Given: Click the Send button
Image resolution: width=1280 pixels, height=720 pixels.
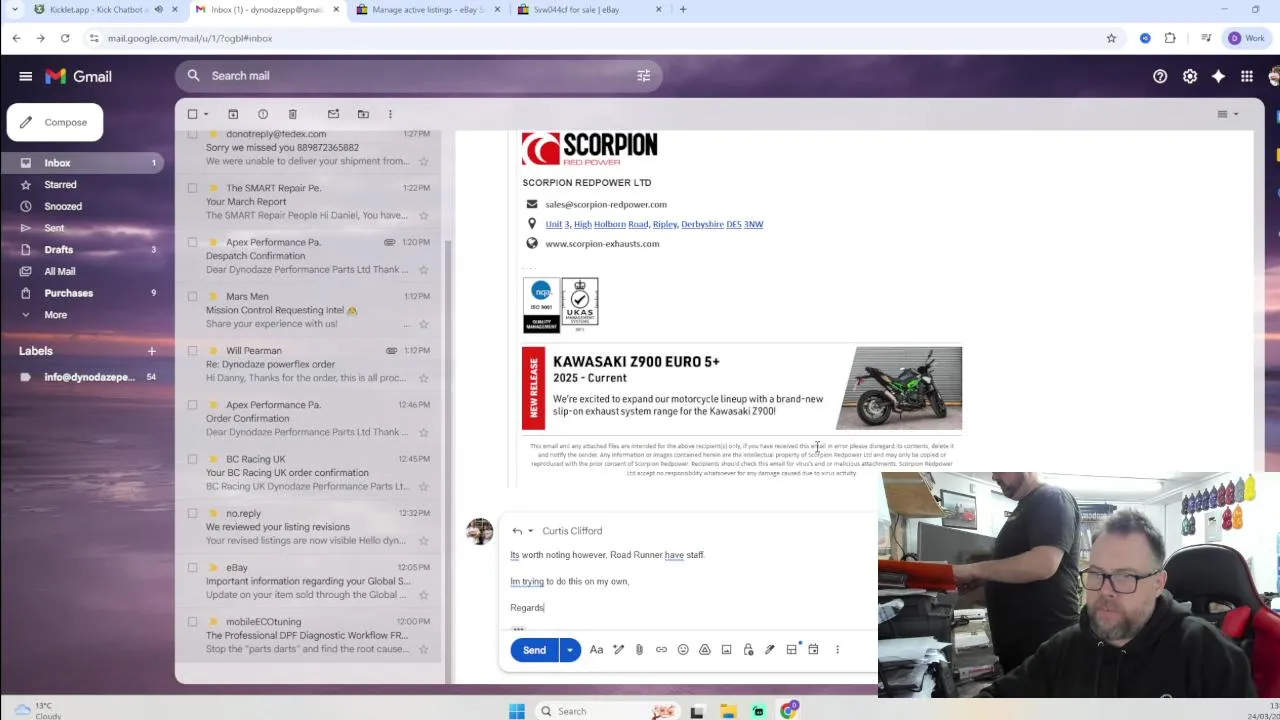Looking at the screenshot, I should point(534,650).
